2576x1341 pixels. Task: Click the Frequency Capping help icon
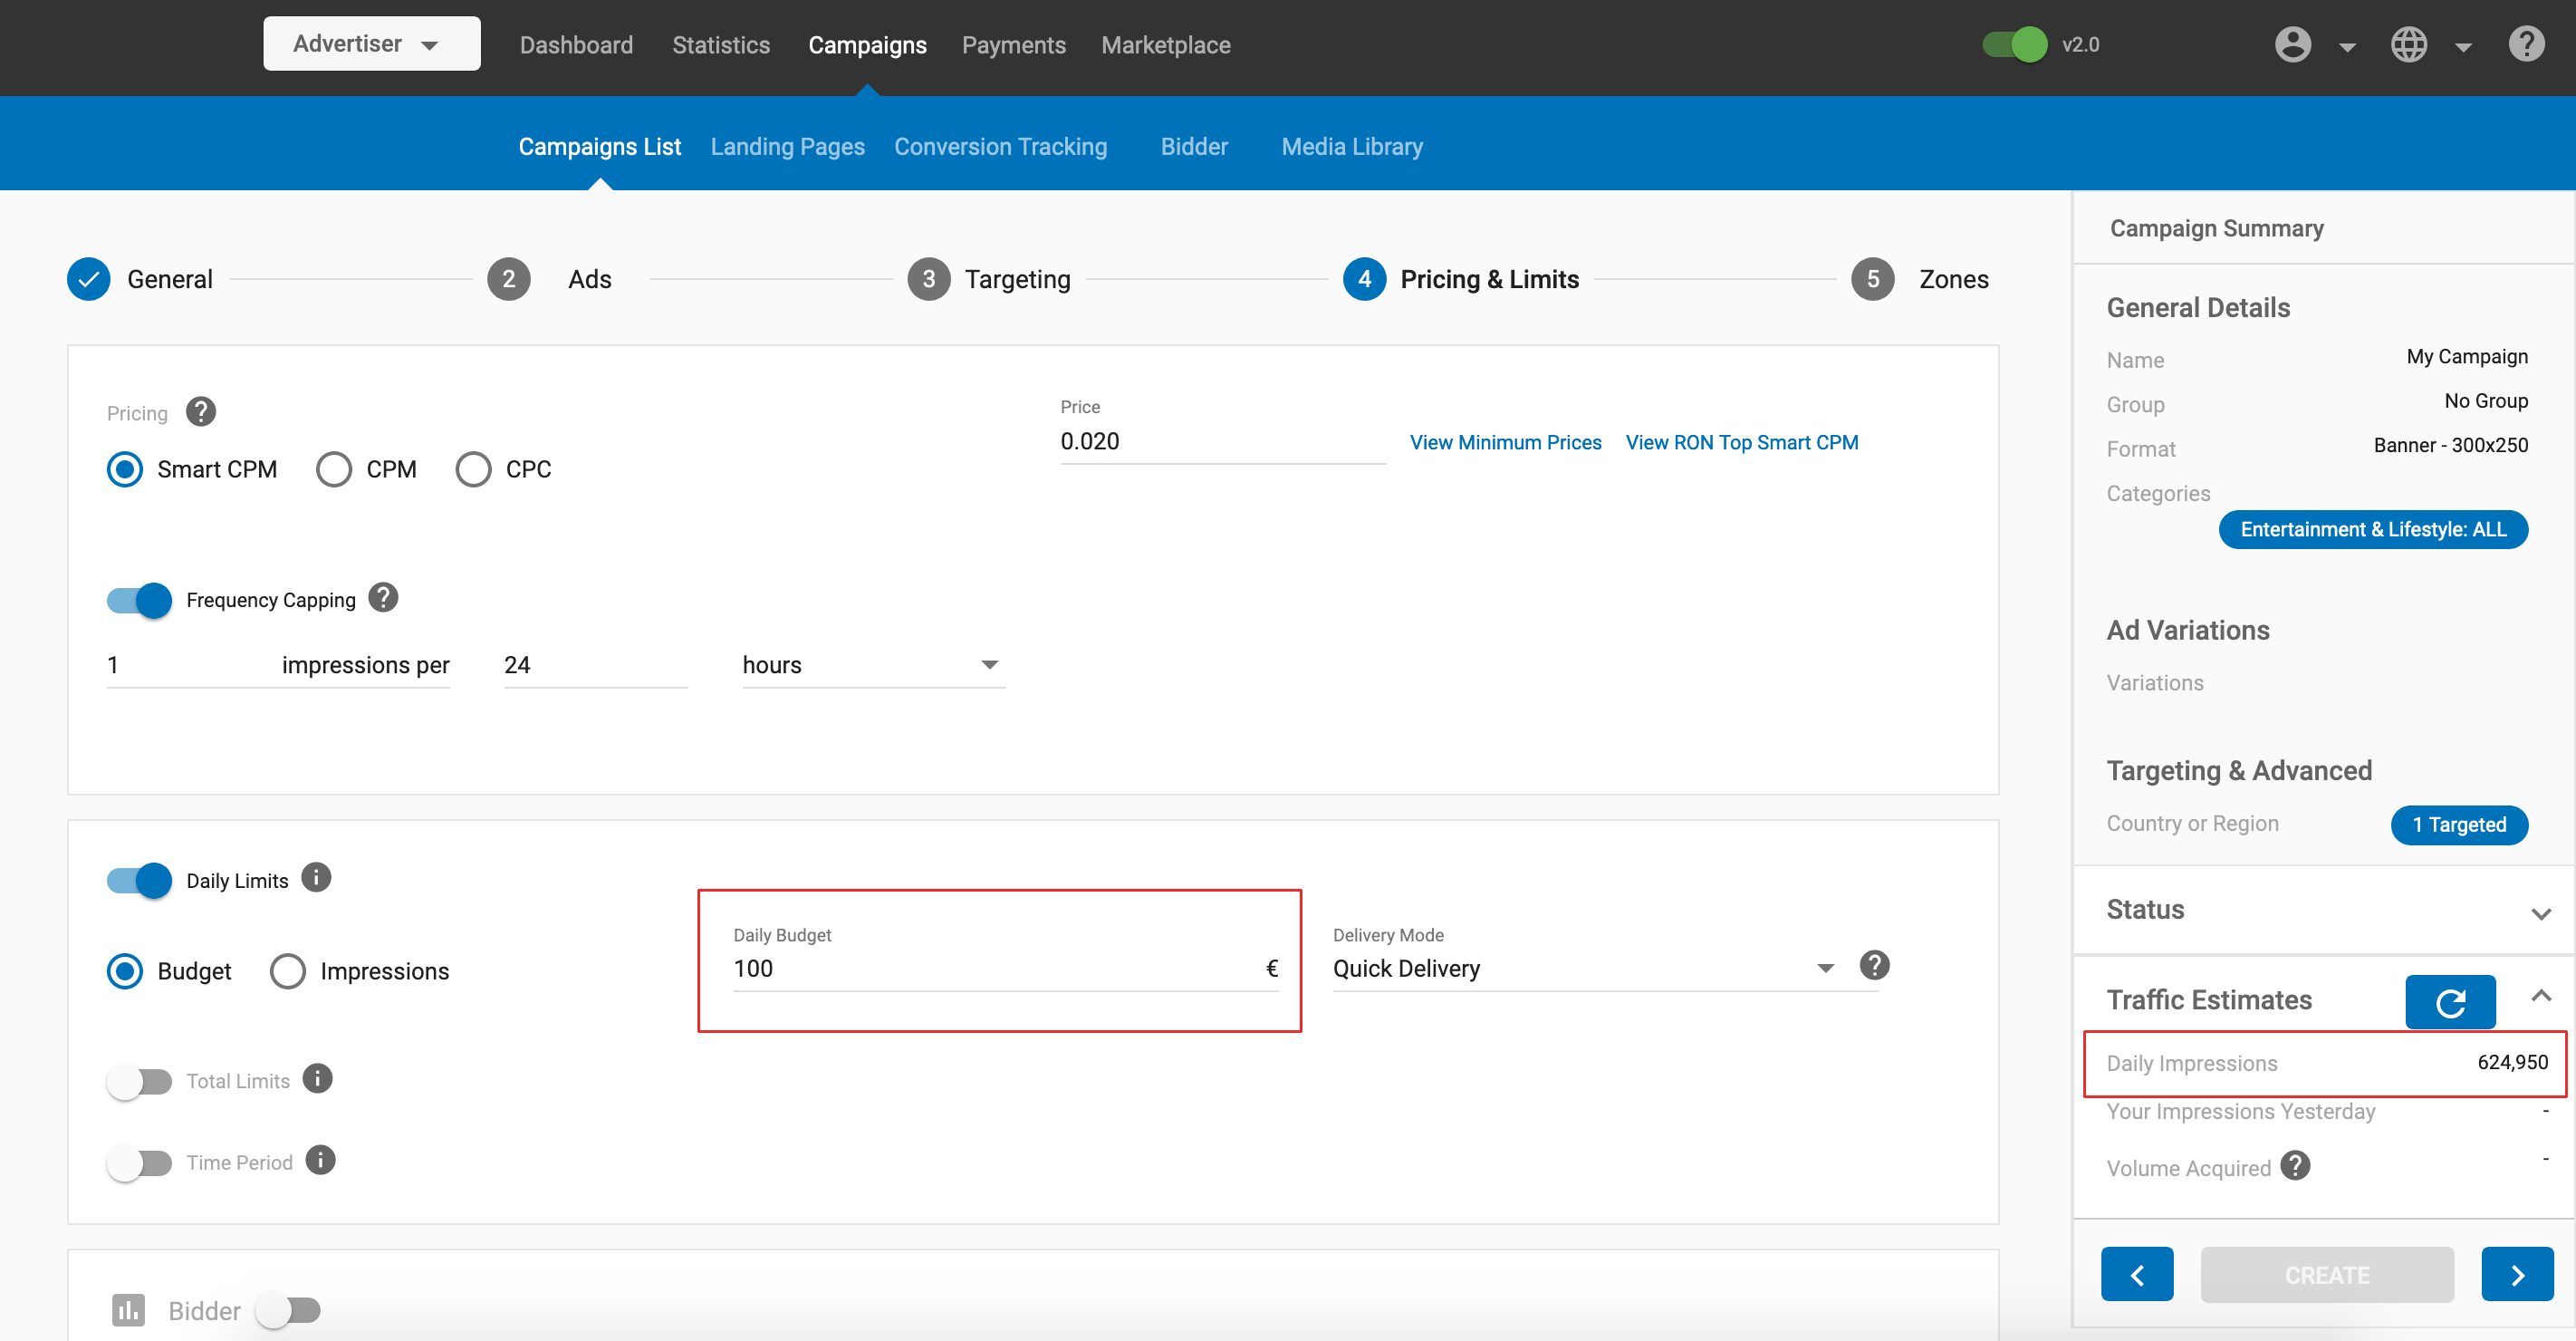[x=383, y=598]
